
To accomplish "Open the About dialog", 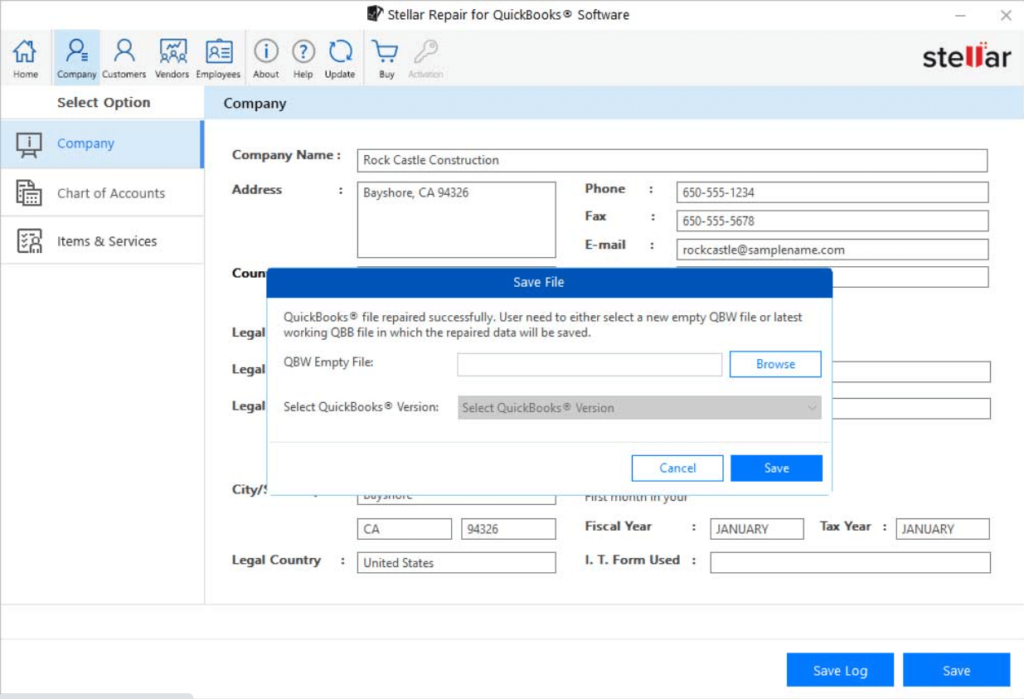I will click(x=265, y=56).
